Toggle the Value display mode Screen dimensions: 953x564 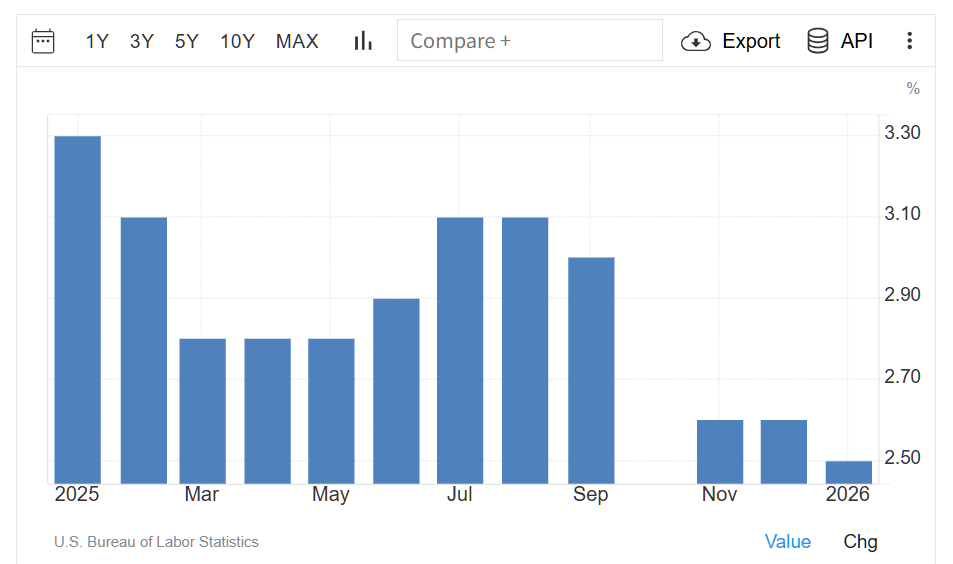tap(788, 541)
